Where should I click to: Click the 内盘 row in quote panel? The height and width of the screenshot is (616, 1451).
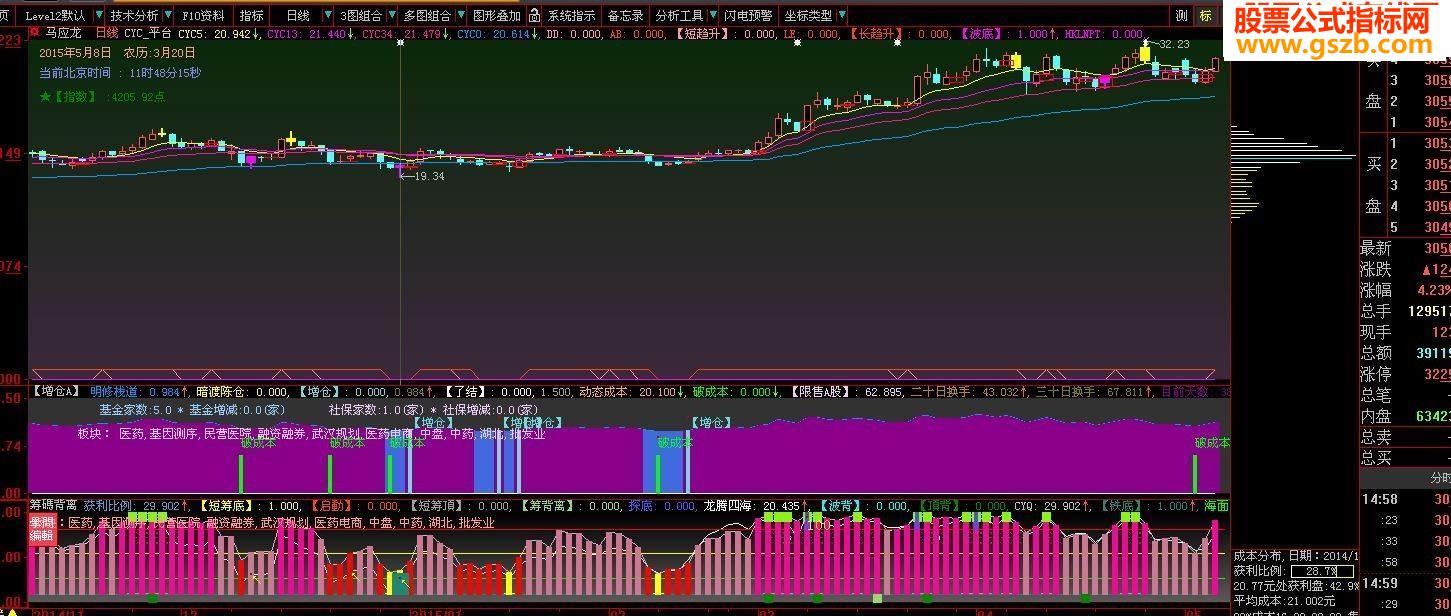coord(1405,416)
